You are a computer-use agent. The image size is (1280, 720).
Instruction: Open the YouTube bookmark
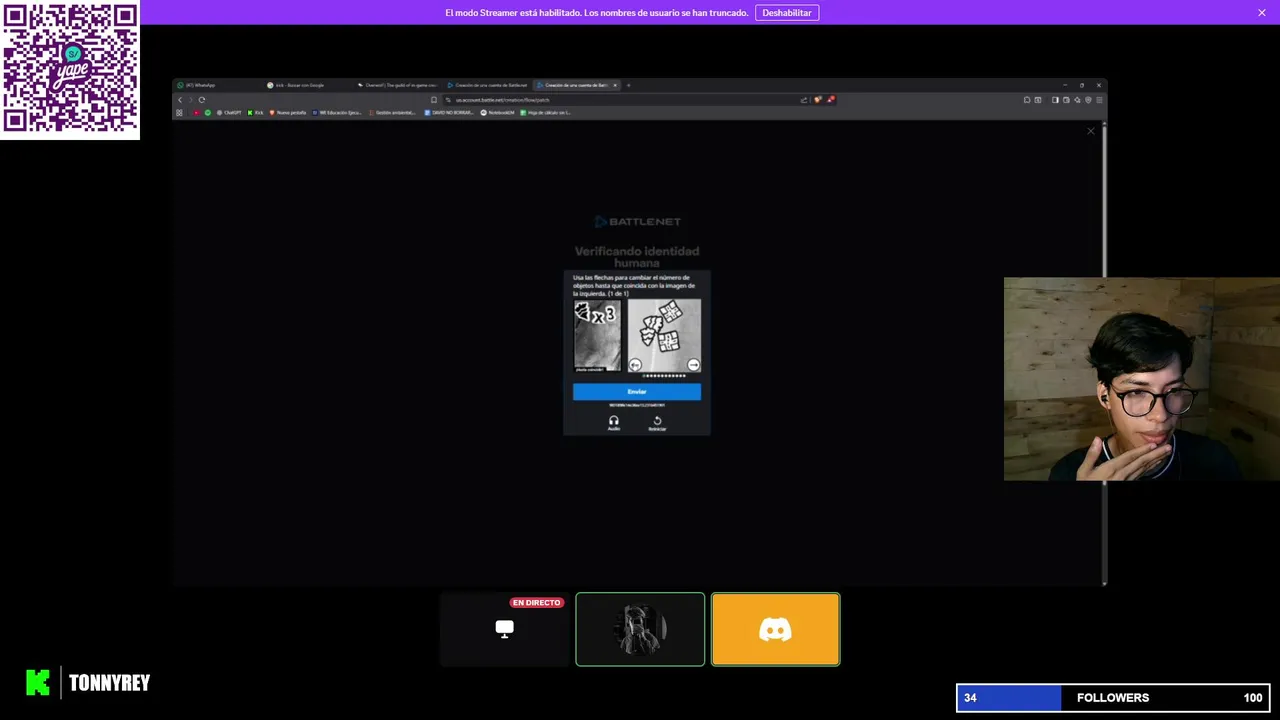[x=196, y=113]
